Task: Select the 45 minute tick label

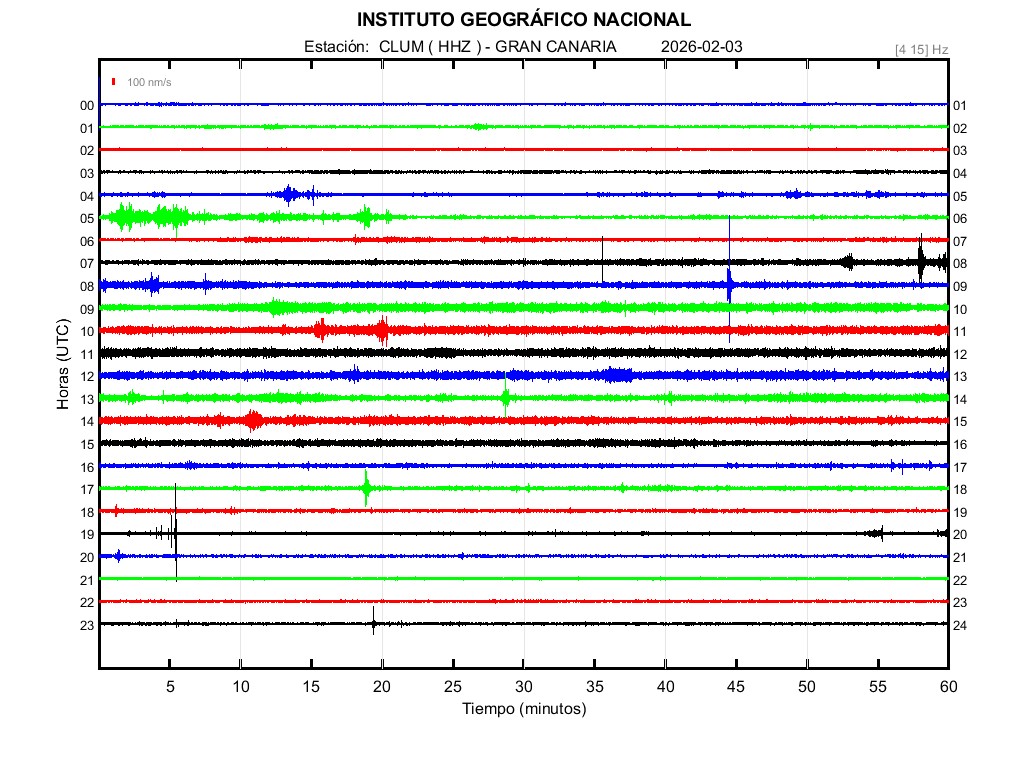Action: click(x=736, y=687)
